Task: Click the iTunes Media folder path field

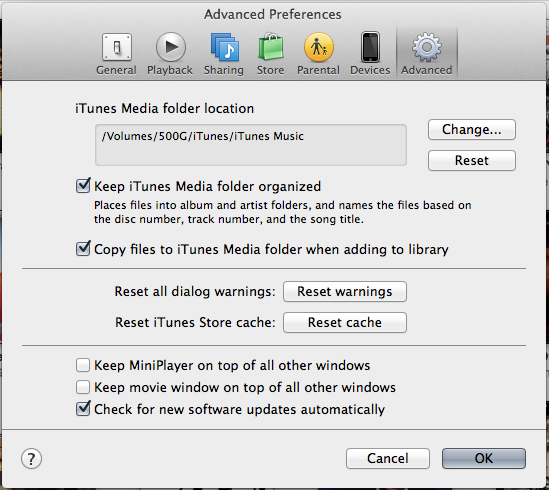Action: tap(251, 145)
